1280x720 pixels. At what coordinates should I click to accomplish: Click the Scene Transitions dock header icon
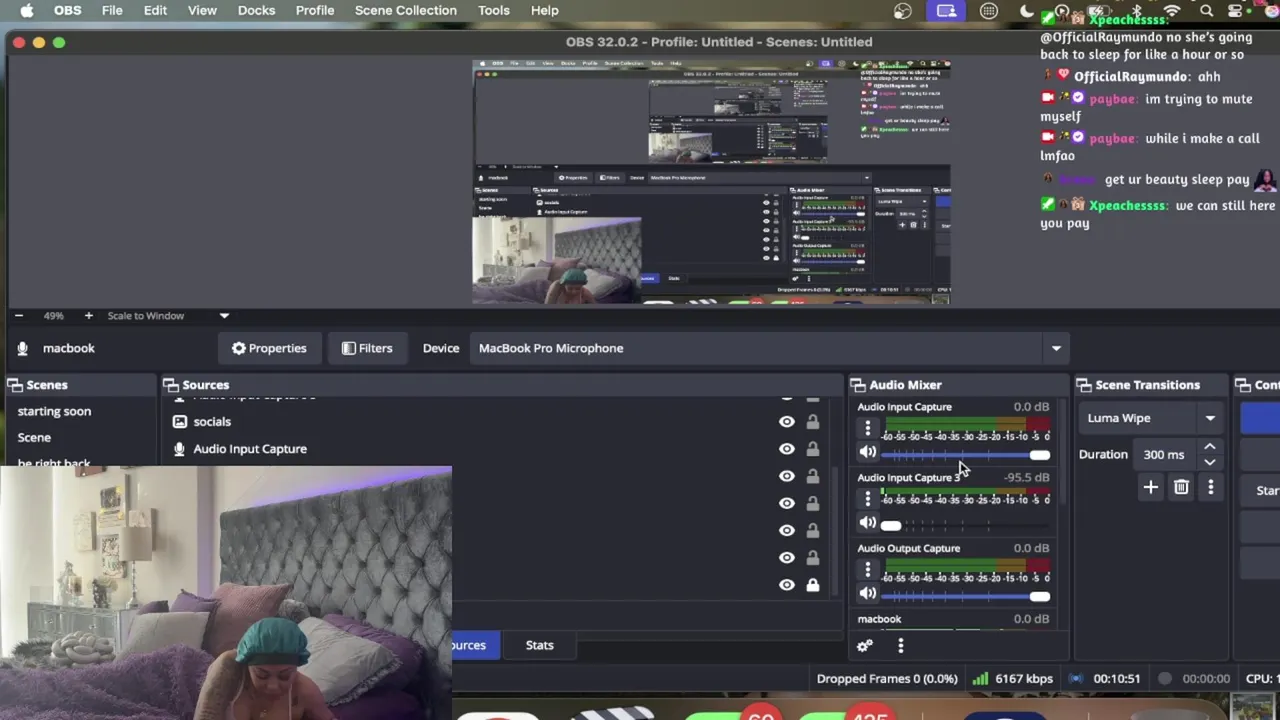1084,385
